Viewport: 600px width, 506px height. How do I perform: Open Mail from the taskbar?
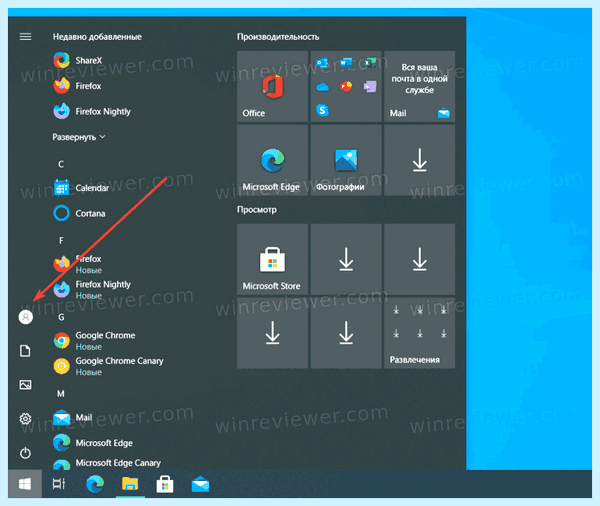point(200,484)
